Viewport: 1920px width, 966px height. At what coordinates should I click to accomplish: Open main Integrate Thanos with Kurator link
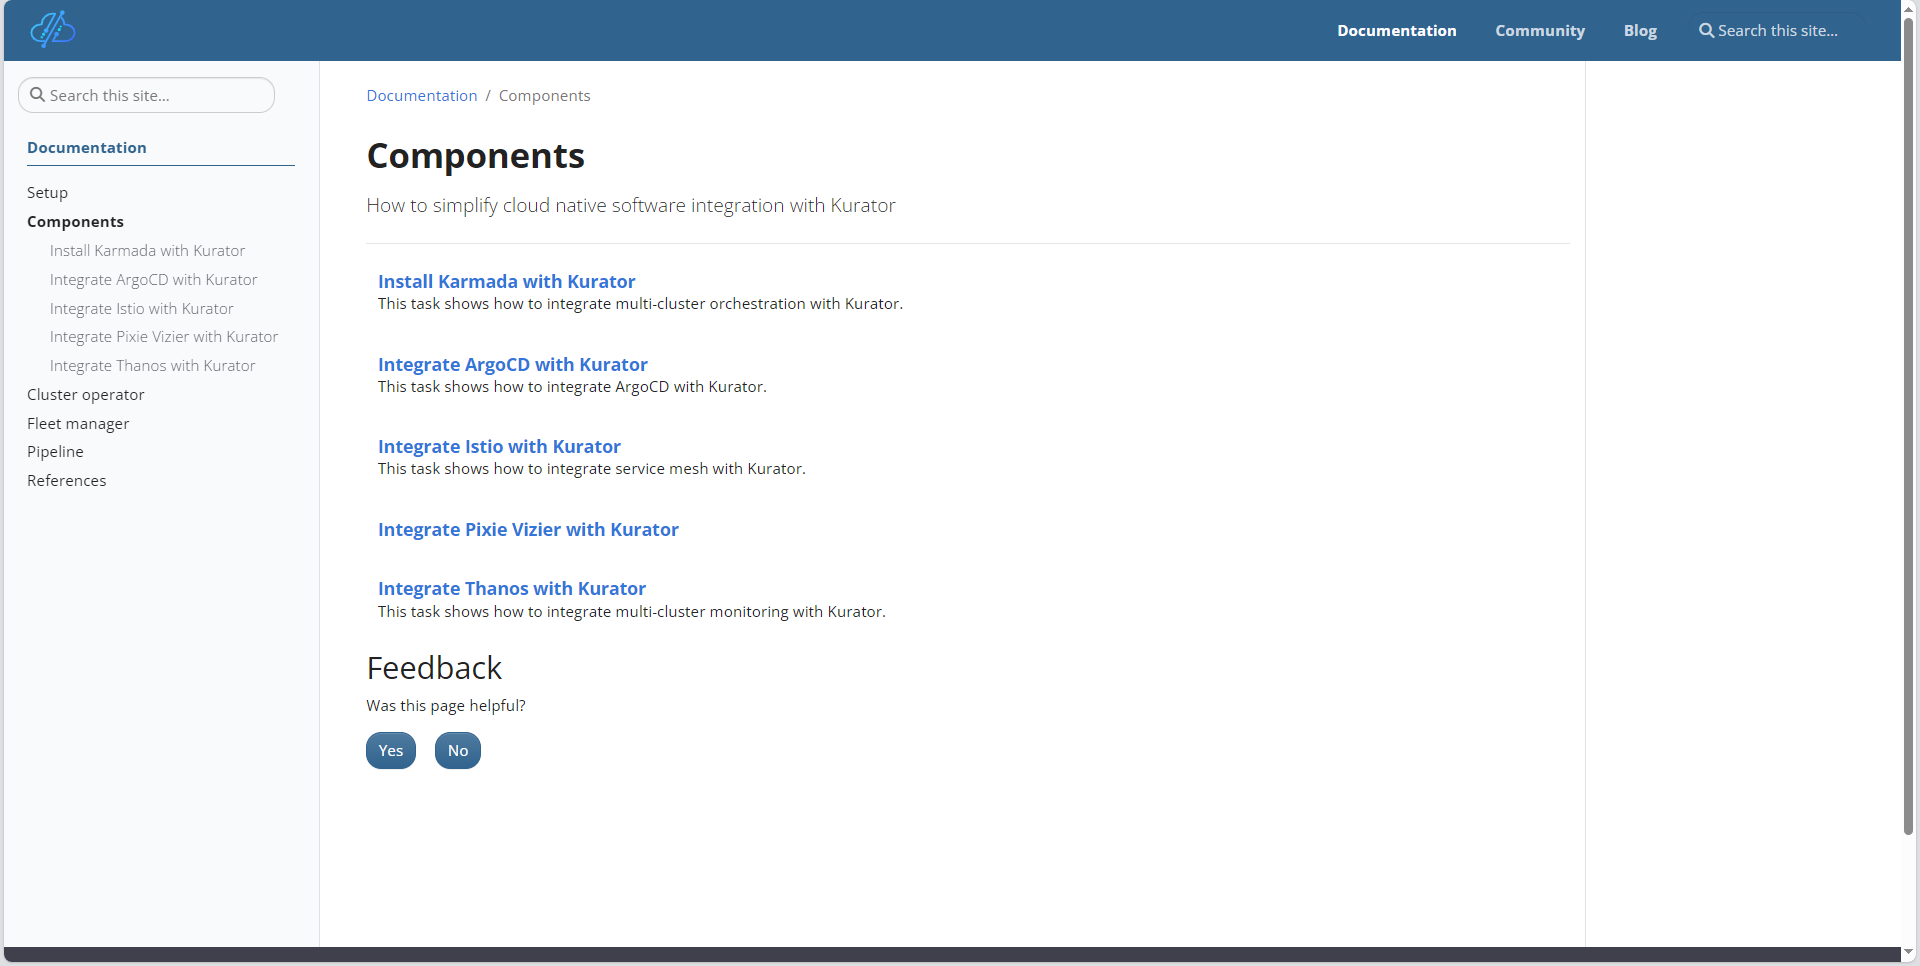point(511,589)
